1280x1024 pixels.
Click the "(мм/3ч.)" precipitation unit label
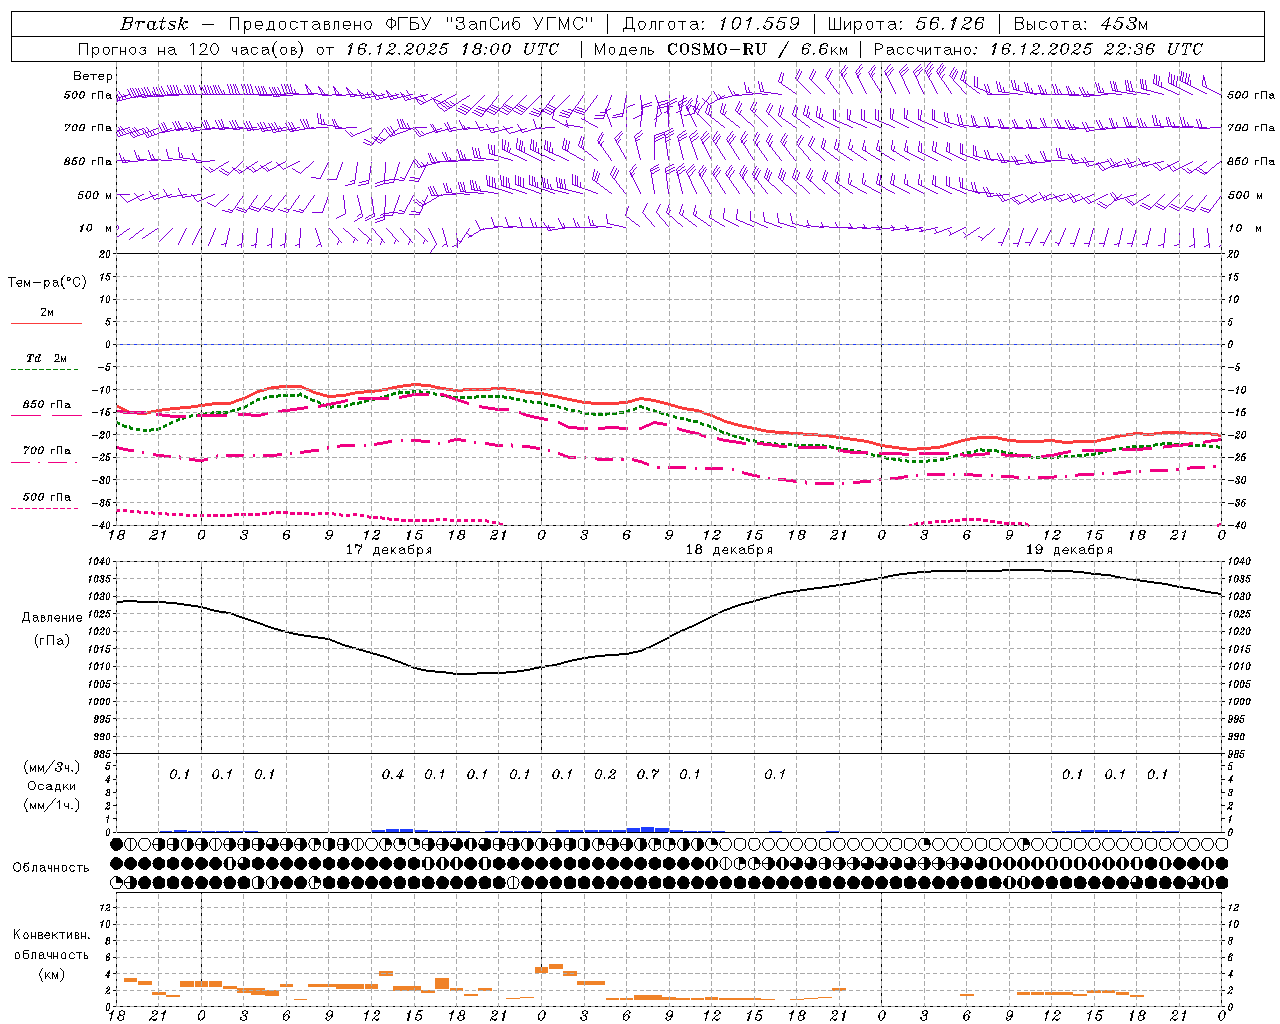pos(52,767)
